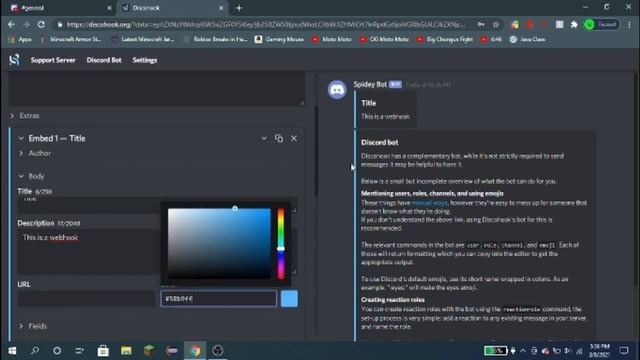Click the Discohook logo icon
The width and height of the screenshot is (640, 360).
pyautogui.click(x=14, y=60)
